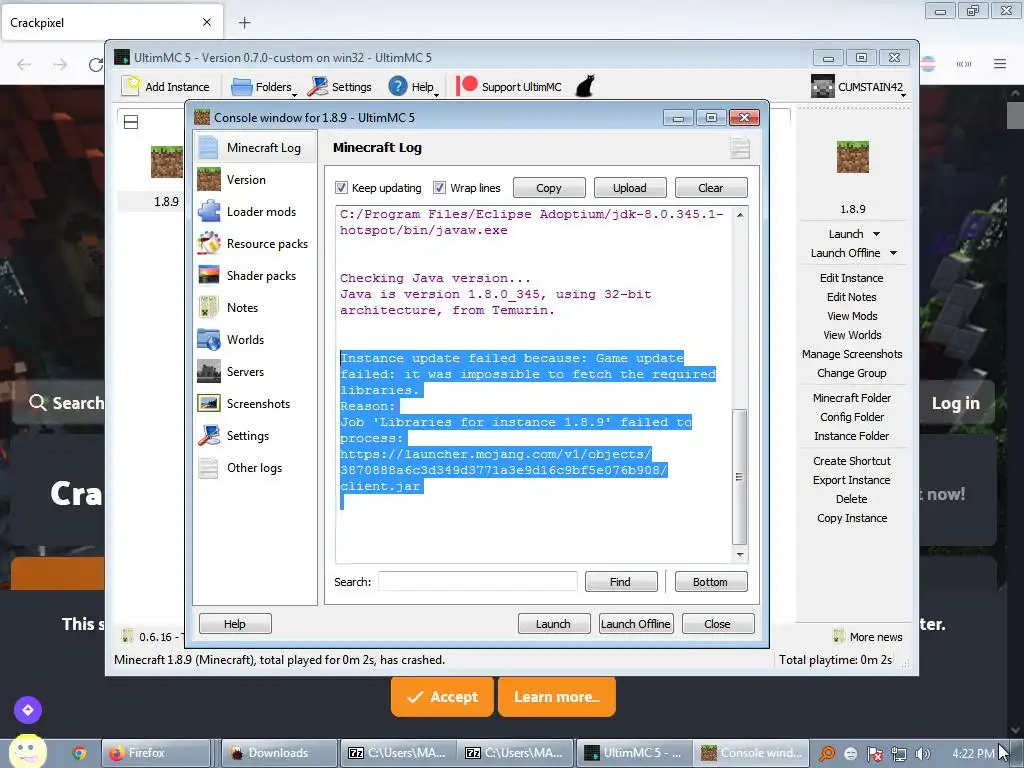Open main Settings from toolbar
The image size is (1024, 768).
coord(340,87)
